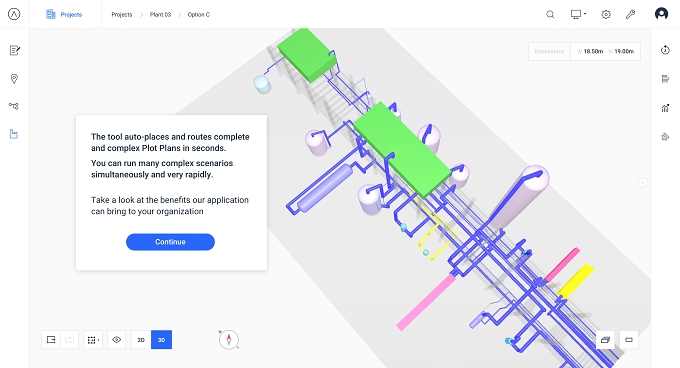Select the Option C breadcrumb
This screenshot has width=680, height=368.
tap(199, 14)
